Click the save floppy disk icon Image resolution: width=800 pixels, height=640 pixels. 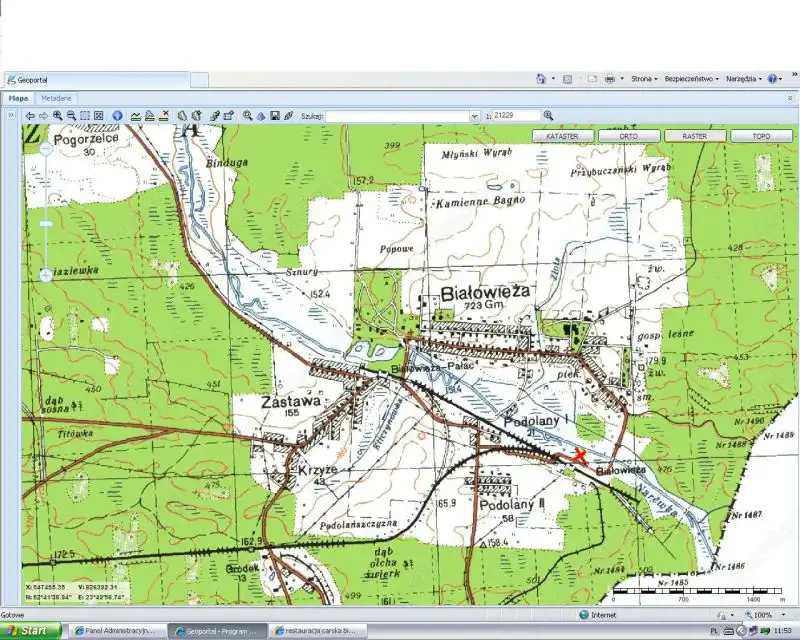[275, 116]
